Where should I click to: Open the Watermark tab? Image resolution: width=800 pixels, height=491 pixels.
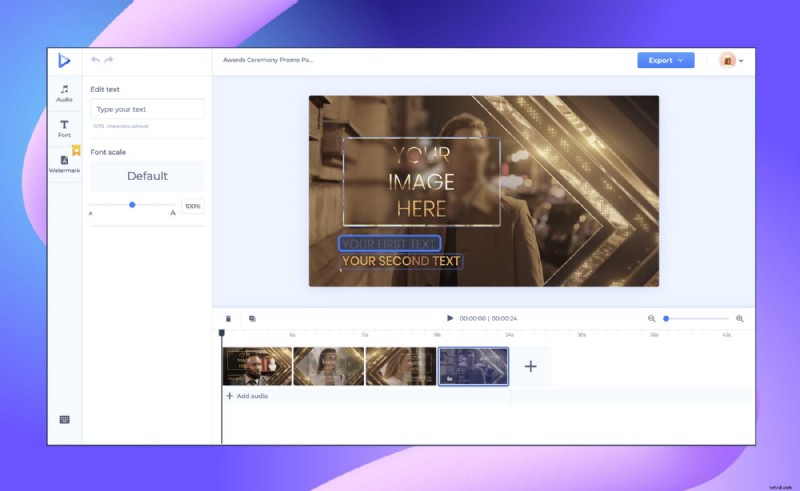[x=64, y=164]
